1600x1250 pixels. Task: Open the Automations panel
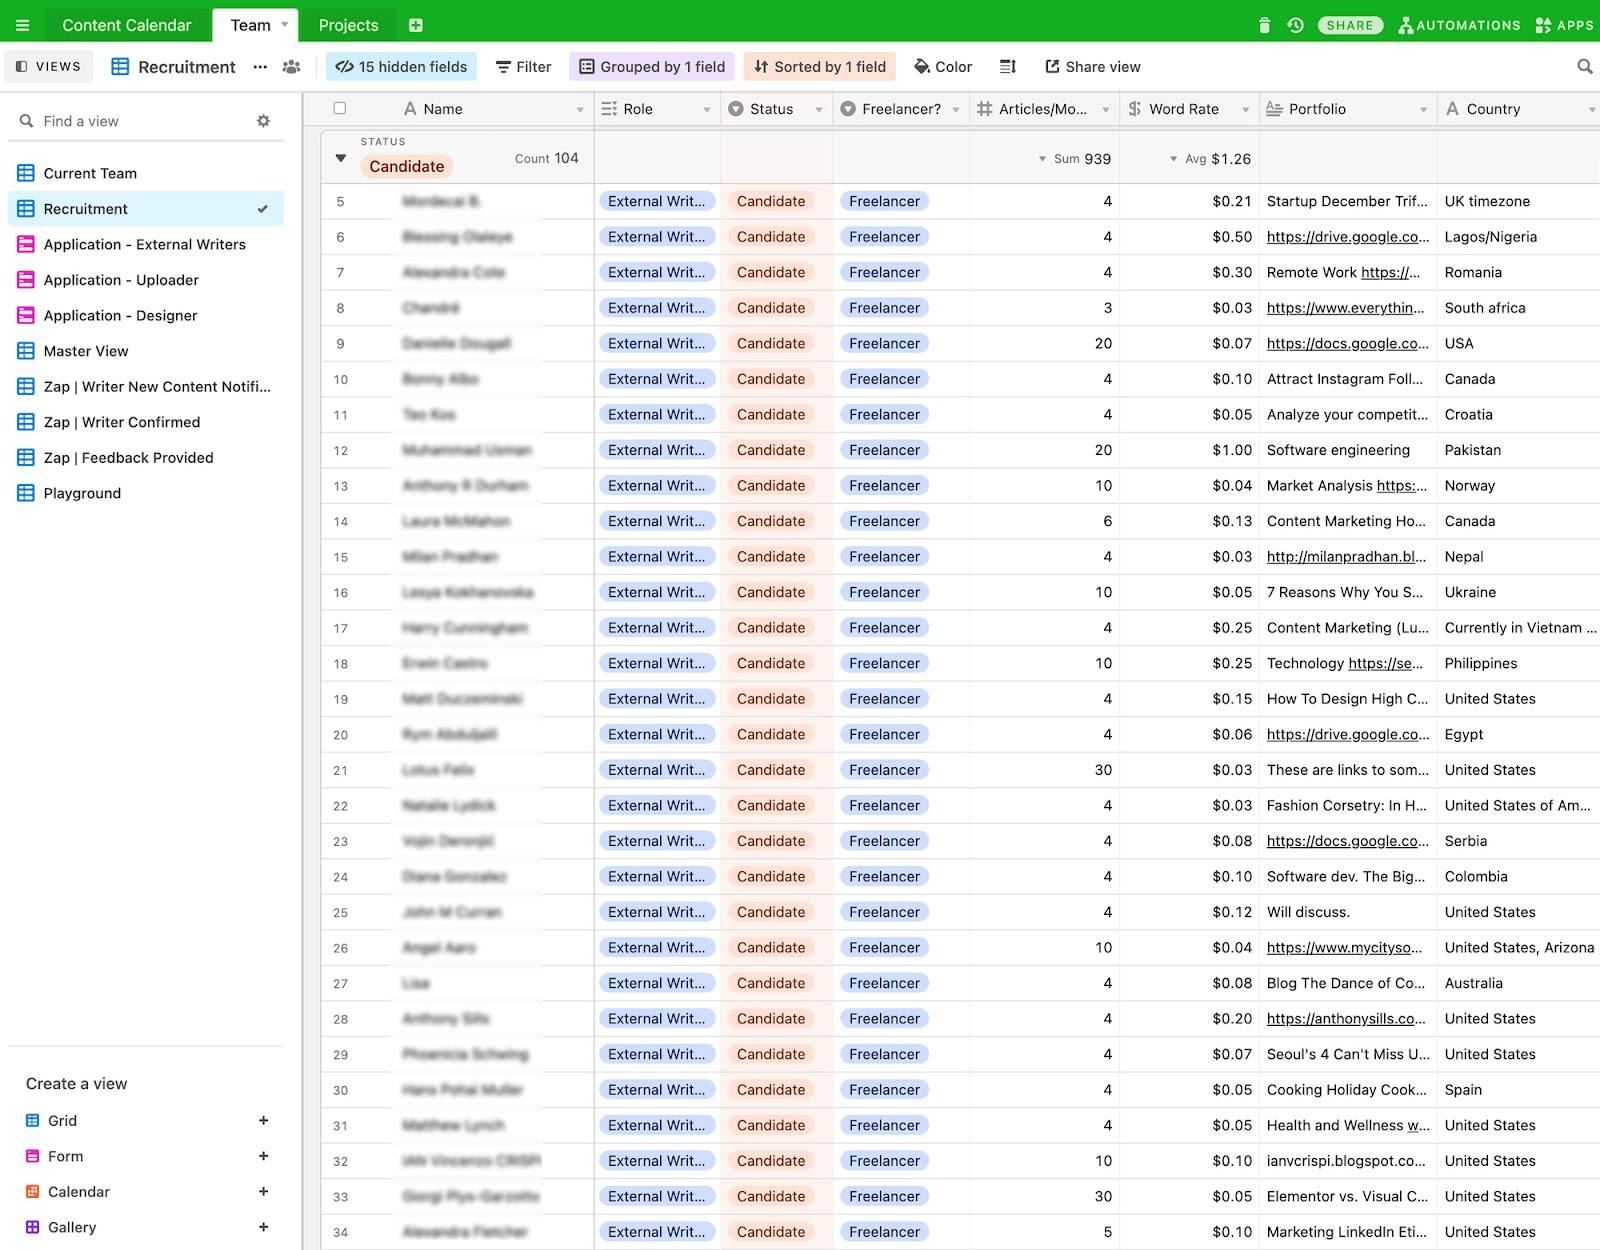tap(1459, 25)
